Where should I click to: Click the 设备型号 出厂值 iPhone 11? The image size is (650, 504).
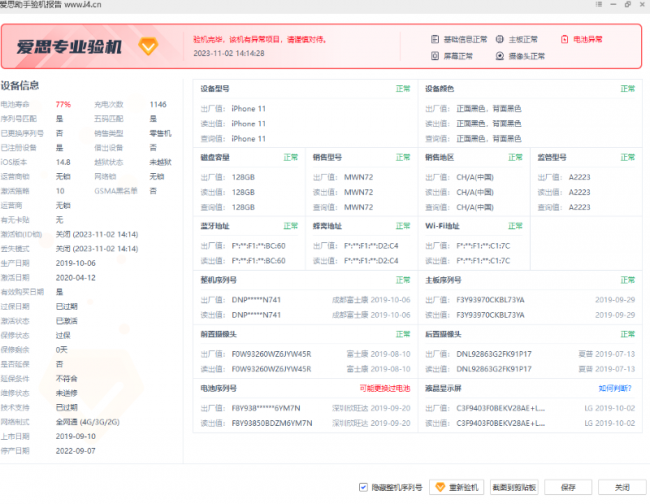248,109
